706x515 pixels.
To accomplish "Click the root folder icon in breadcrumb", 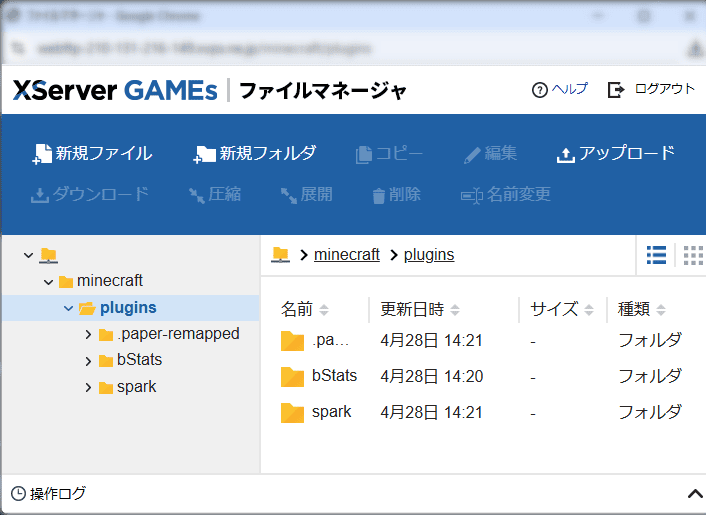I will 281,254.
